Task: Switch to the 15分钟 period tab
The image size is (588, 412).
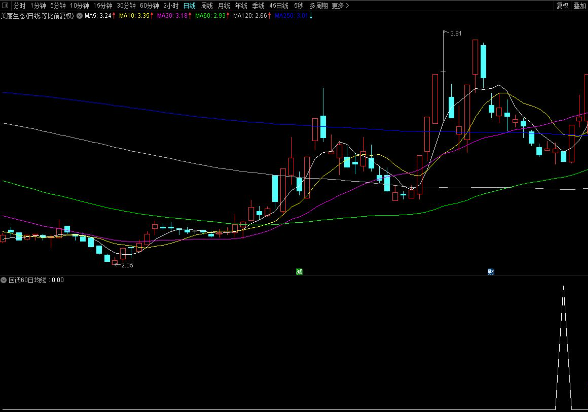Action: point(103,6)
